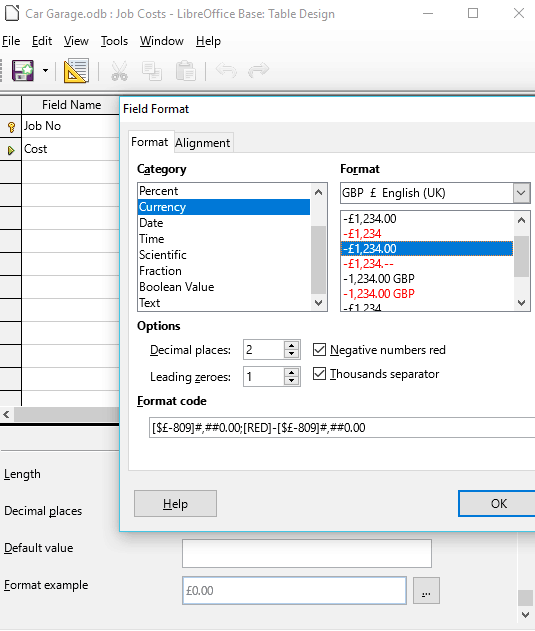Select Time in Category list
This screenshot has height=631, width=535.
click(x=224, y=239)
